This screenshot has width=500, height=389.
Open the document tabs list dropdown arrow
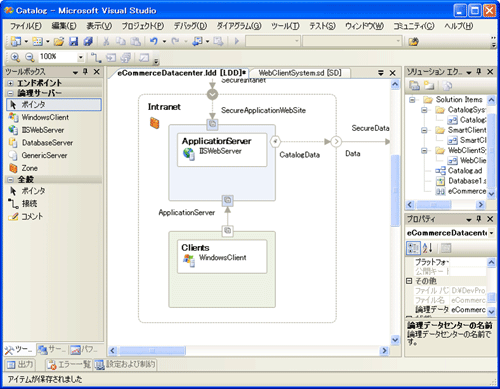click(381, 72)
